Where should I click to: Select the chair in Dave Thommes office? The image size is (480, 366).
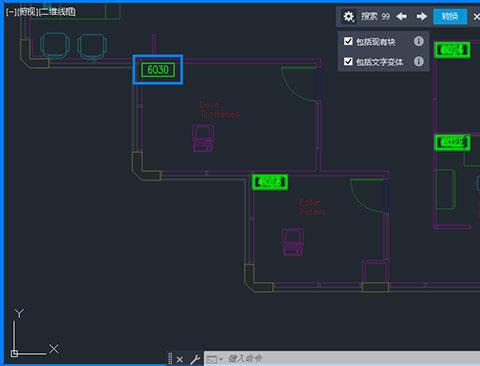tap(203, 138)
